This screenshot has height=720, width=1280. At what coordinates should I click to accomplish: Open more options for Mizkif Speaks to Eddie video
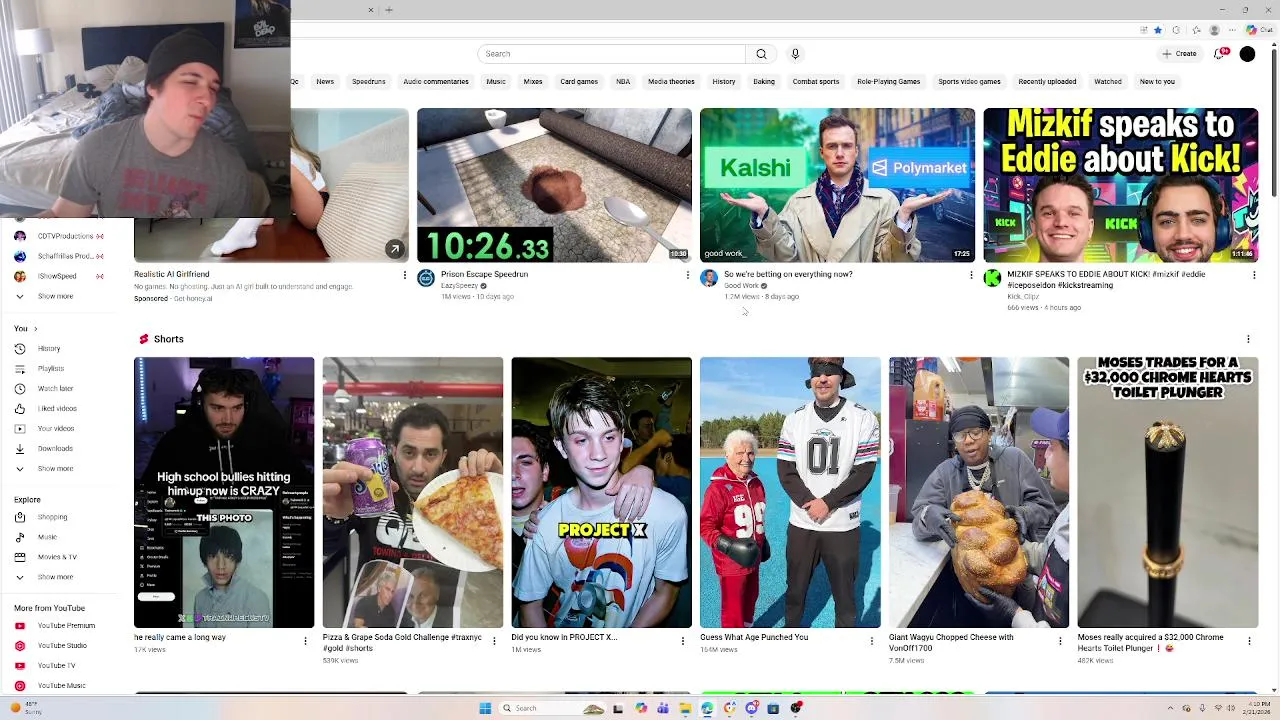point(1254,275)
